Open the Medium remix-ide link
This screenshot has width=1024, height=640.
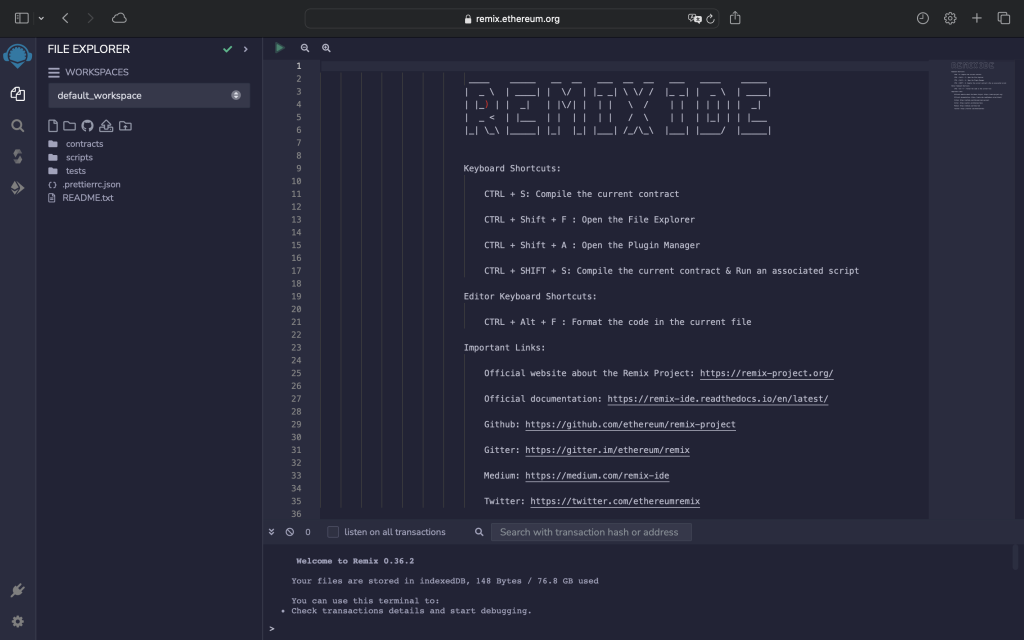click(x=597, y=475)
